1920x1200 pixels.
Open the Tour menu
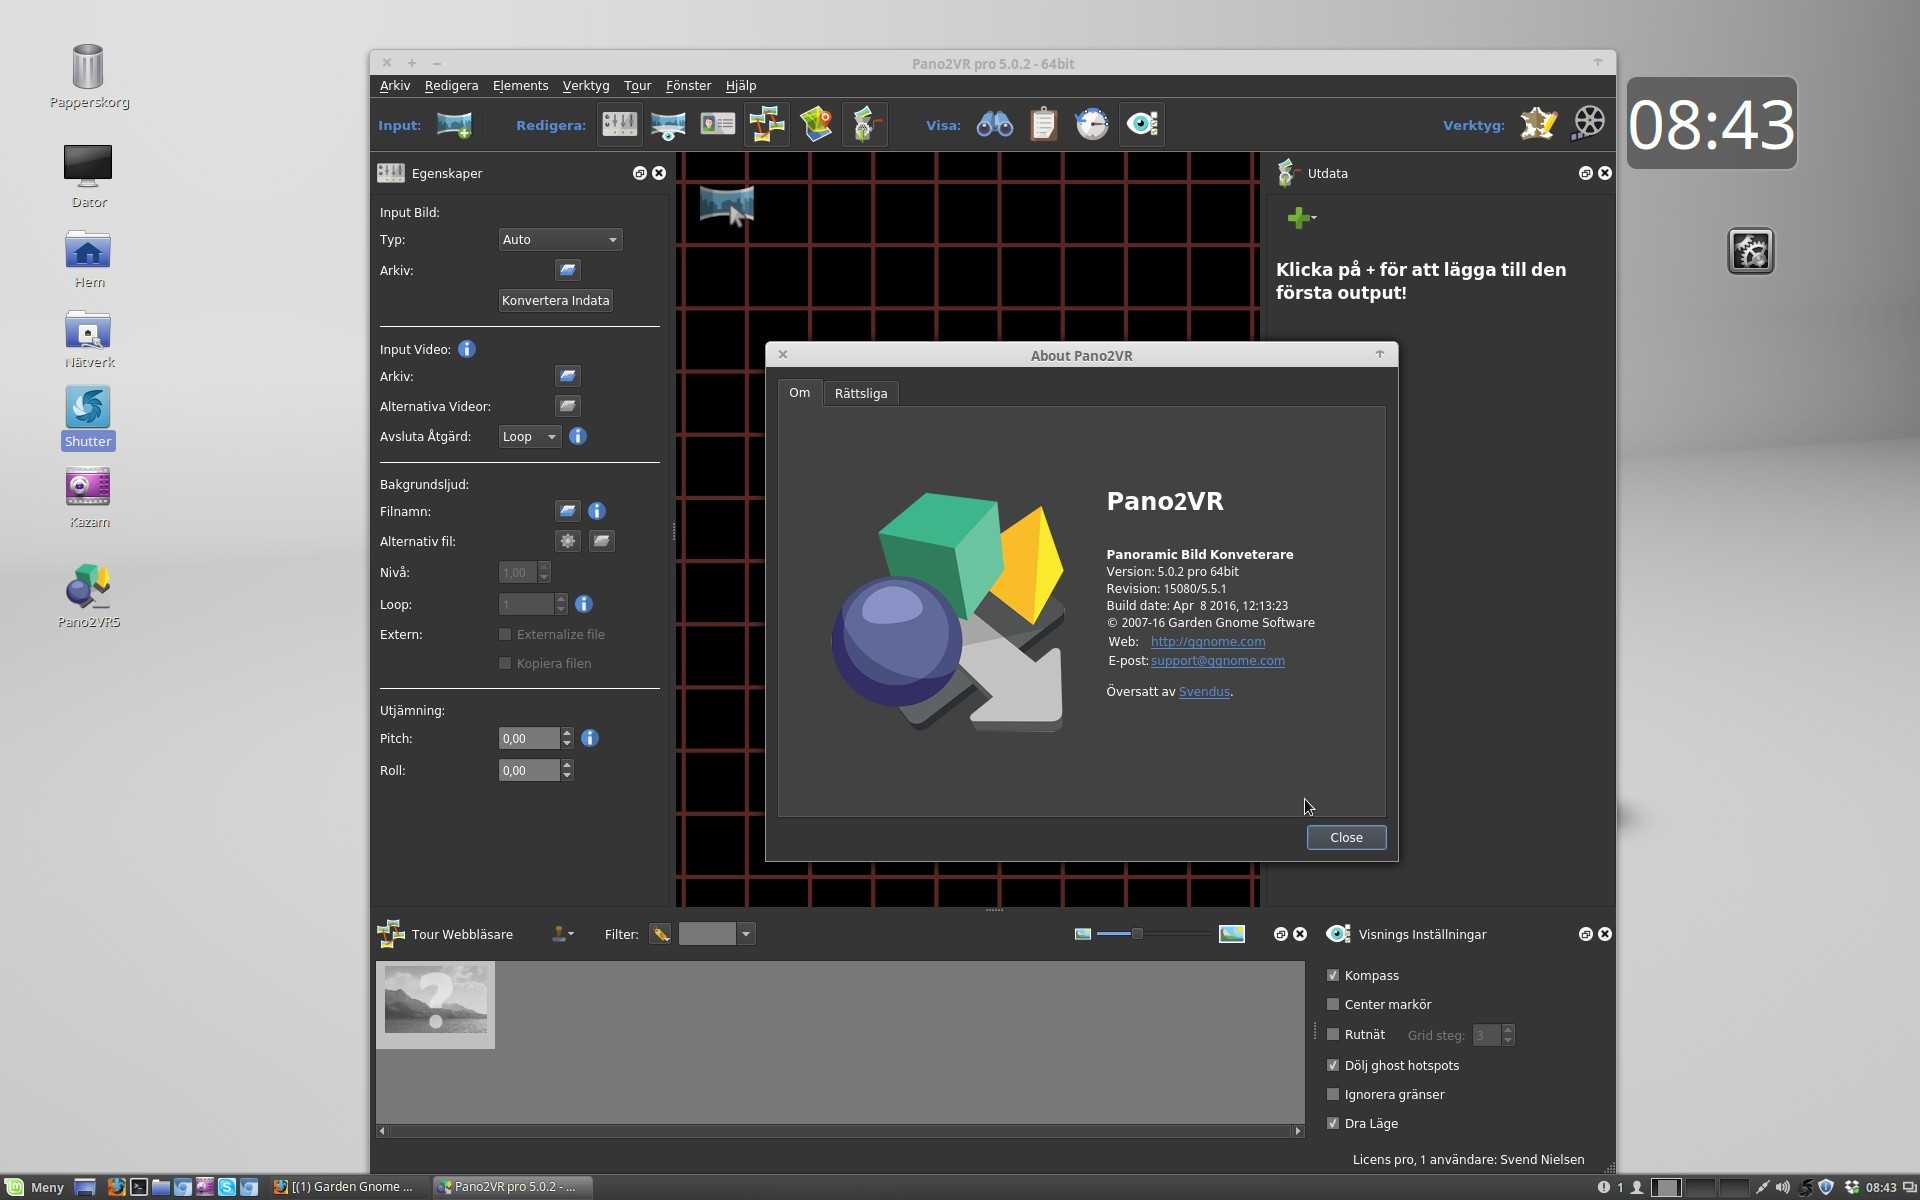pyautogui.click(x=637, y=86)
